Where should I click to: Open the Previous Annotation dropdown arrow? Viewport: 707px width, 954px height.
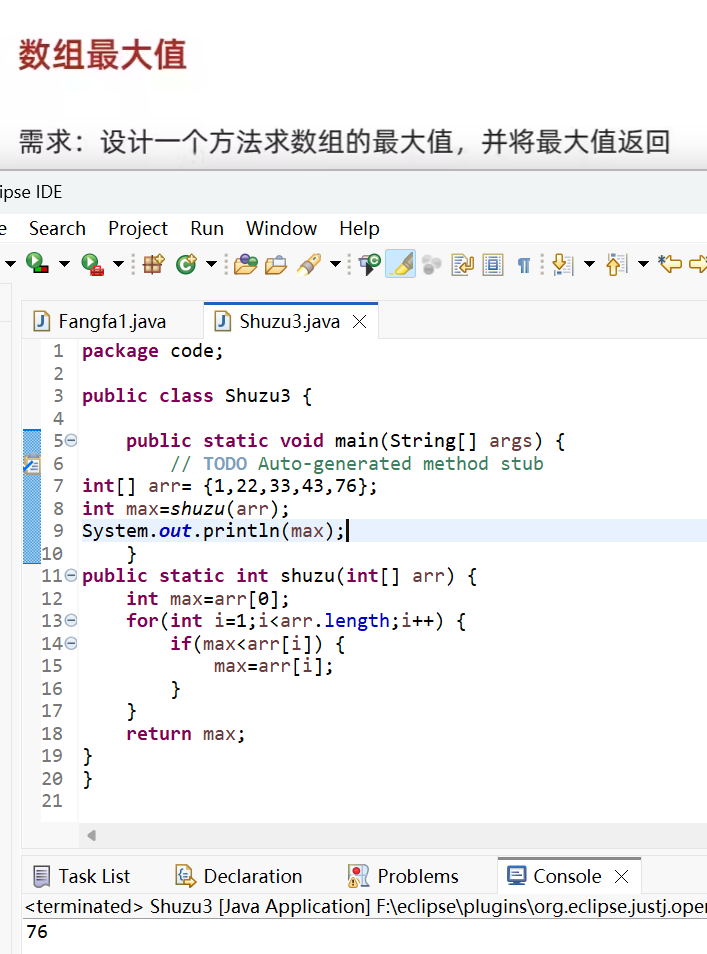(x=643, y=264)
